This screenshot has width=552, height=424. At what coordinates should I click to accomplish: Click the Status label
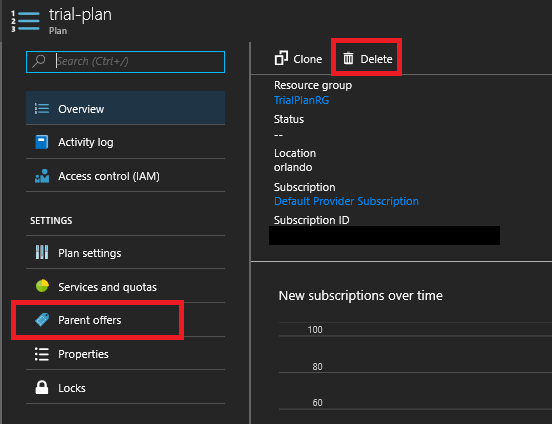pyautogui.click(x=289, y=119)
